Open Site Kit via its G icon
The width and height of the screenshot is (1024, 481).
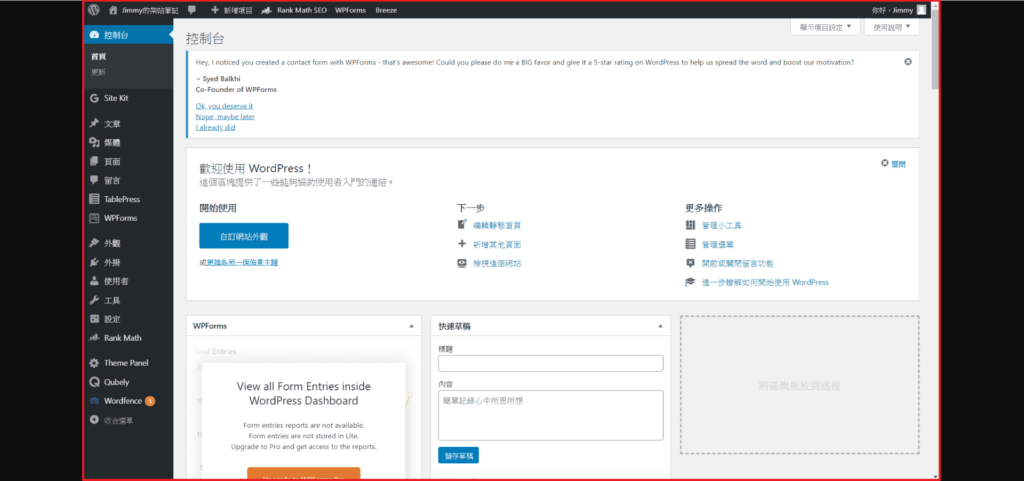tap(94, 98)
